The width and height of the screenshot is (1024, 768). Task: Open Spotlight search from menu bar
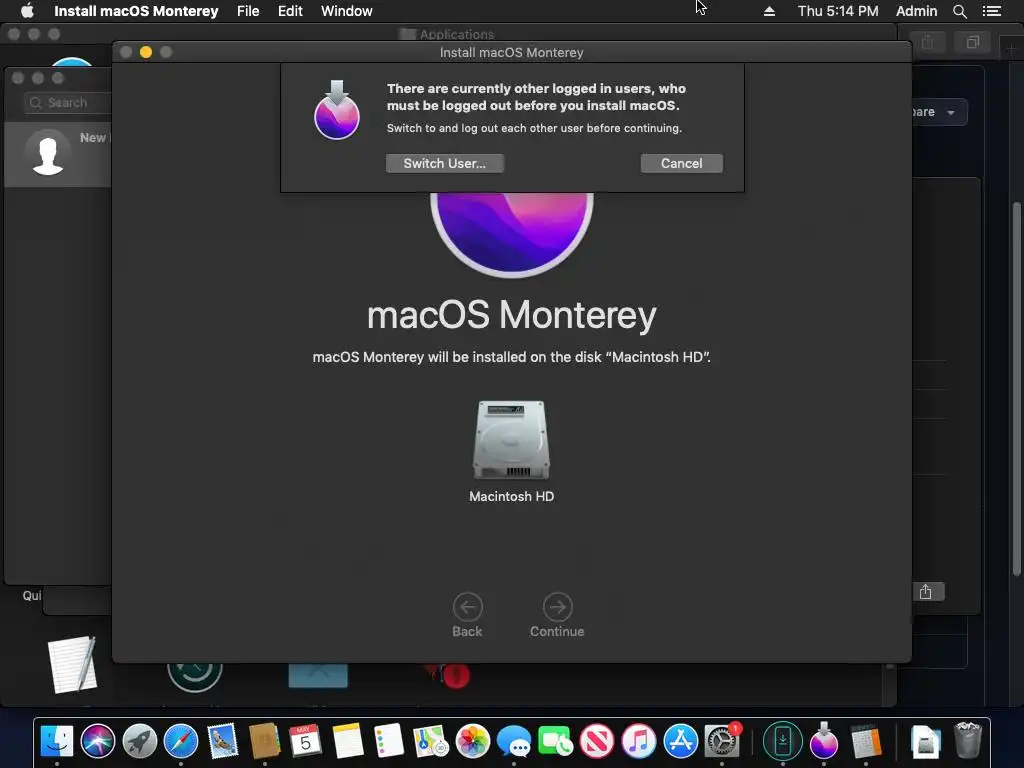960,11
